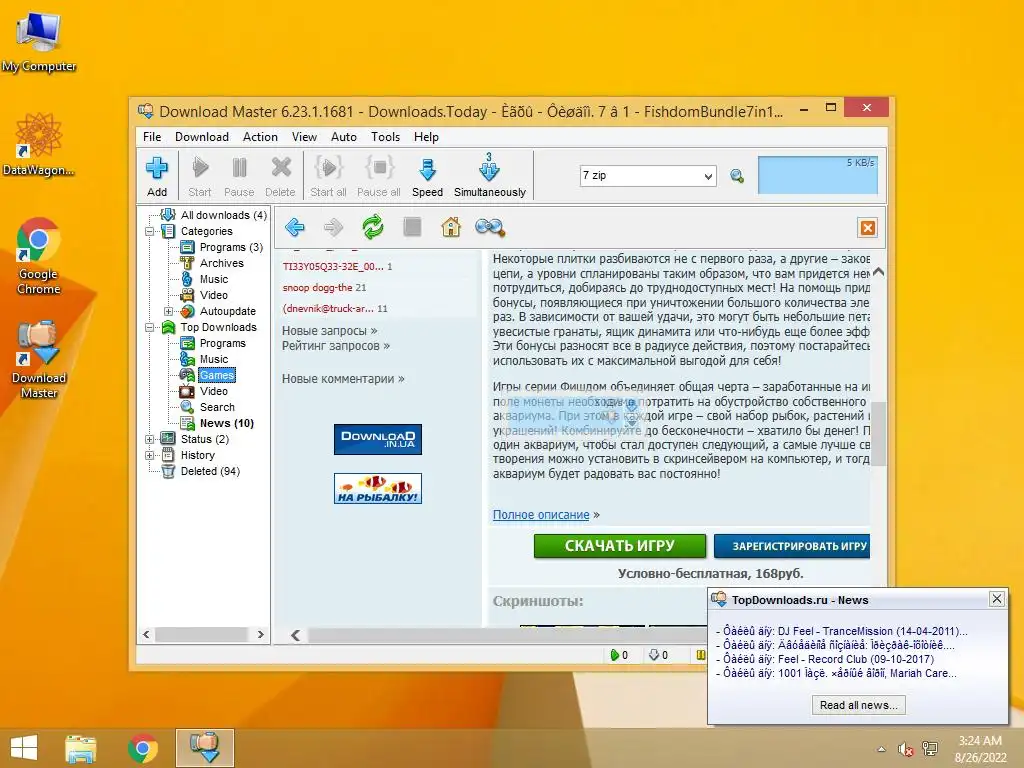Select Programs (3) under Categories
1024x768 pixels.
click(231, 247)
